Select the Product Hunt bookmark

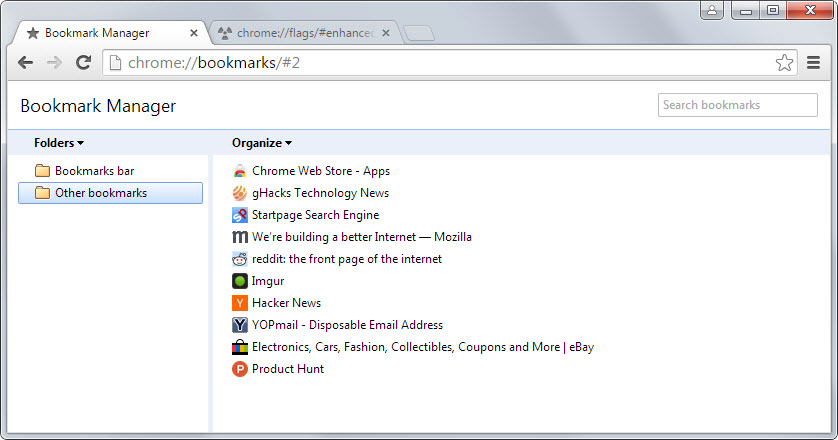pos(288,369)
